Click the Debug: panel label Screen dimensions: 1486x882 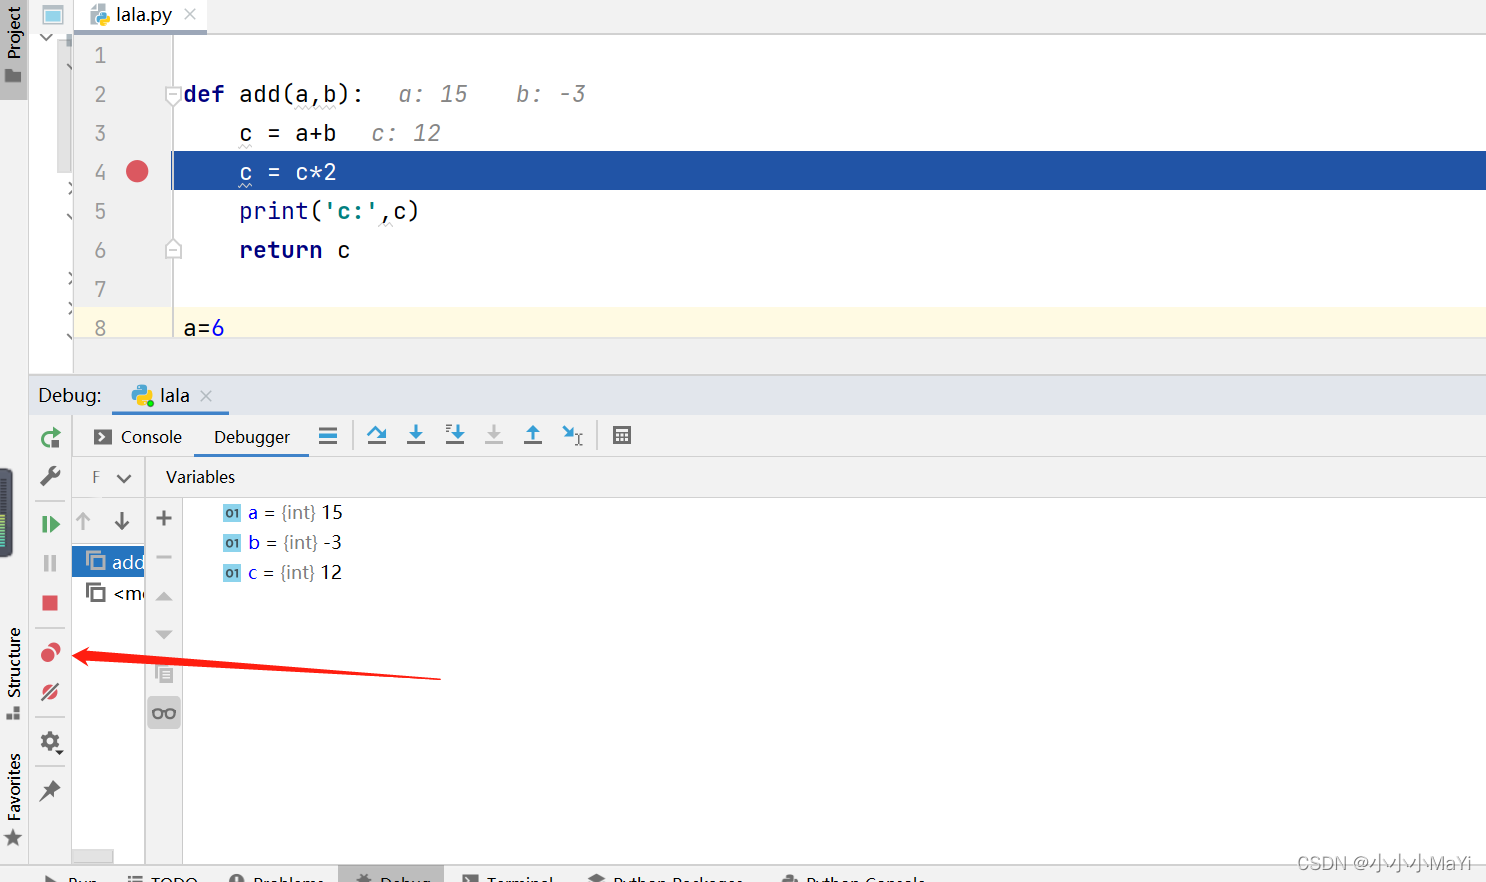(70, 396)
